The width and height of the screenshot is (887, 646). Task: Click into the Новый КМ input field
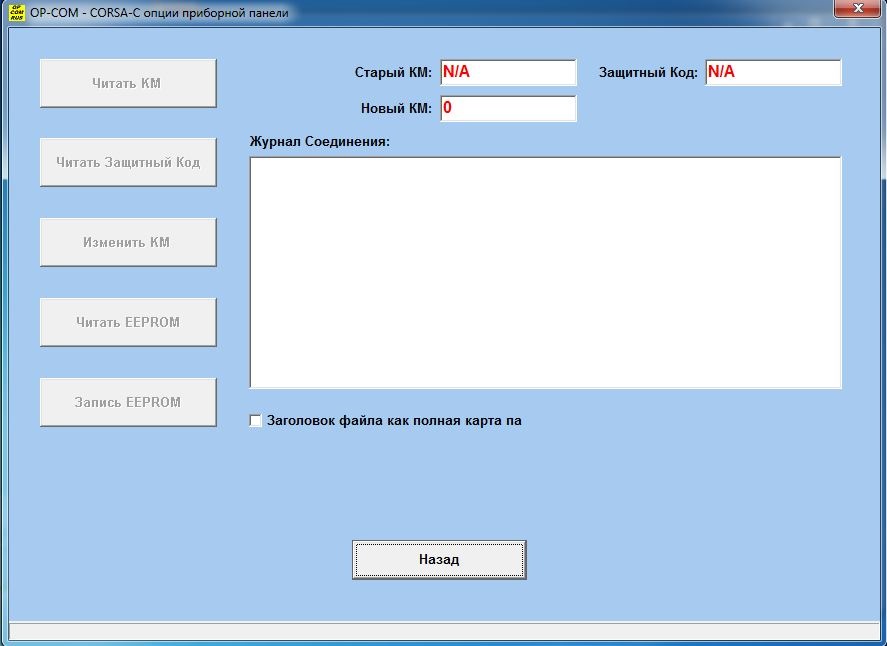[x=509, y=109]
